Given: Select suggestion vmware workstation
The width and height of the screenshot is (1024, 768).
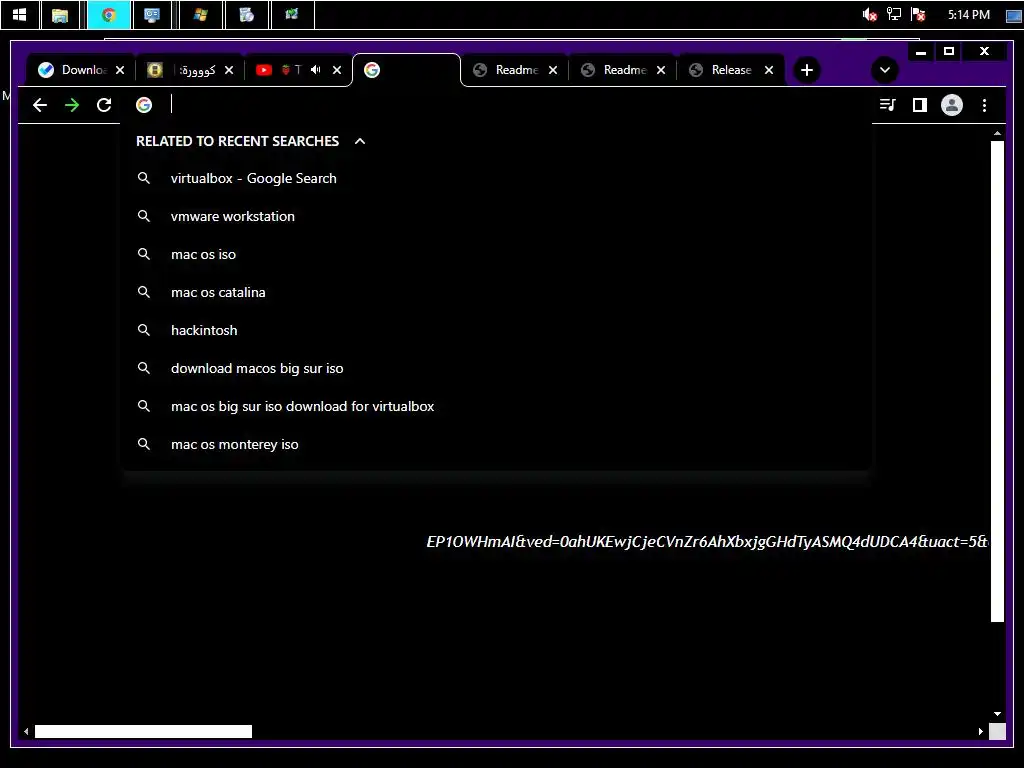Looking at the screenshot, I should coord(496,216).
